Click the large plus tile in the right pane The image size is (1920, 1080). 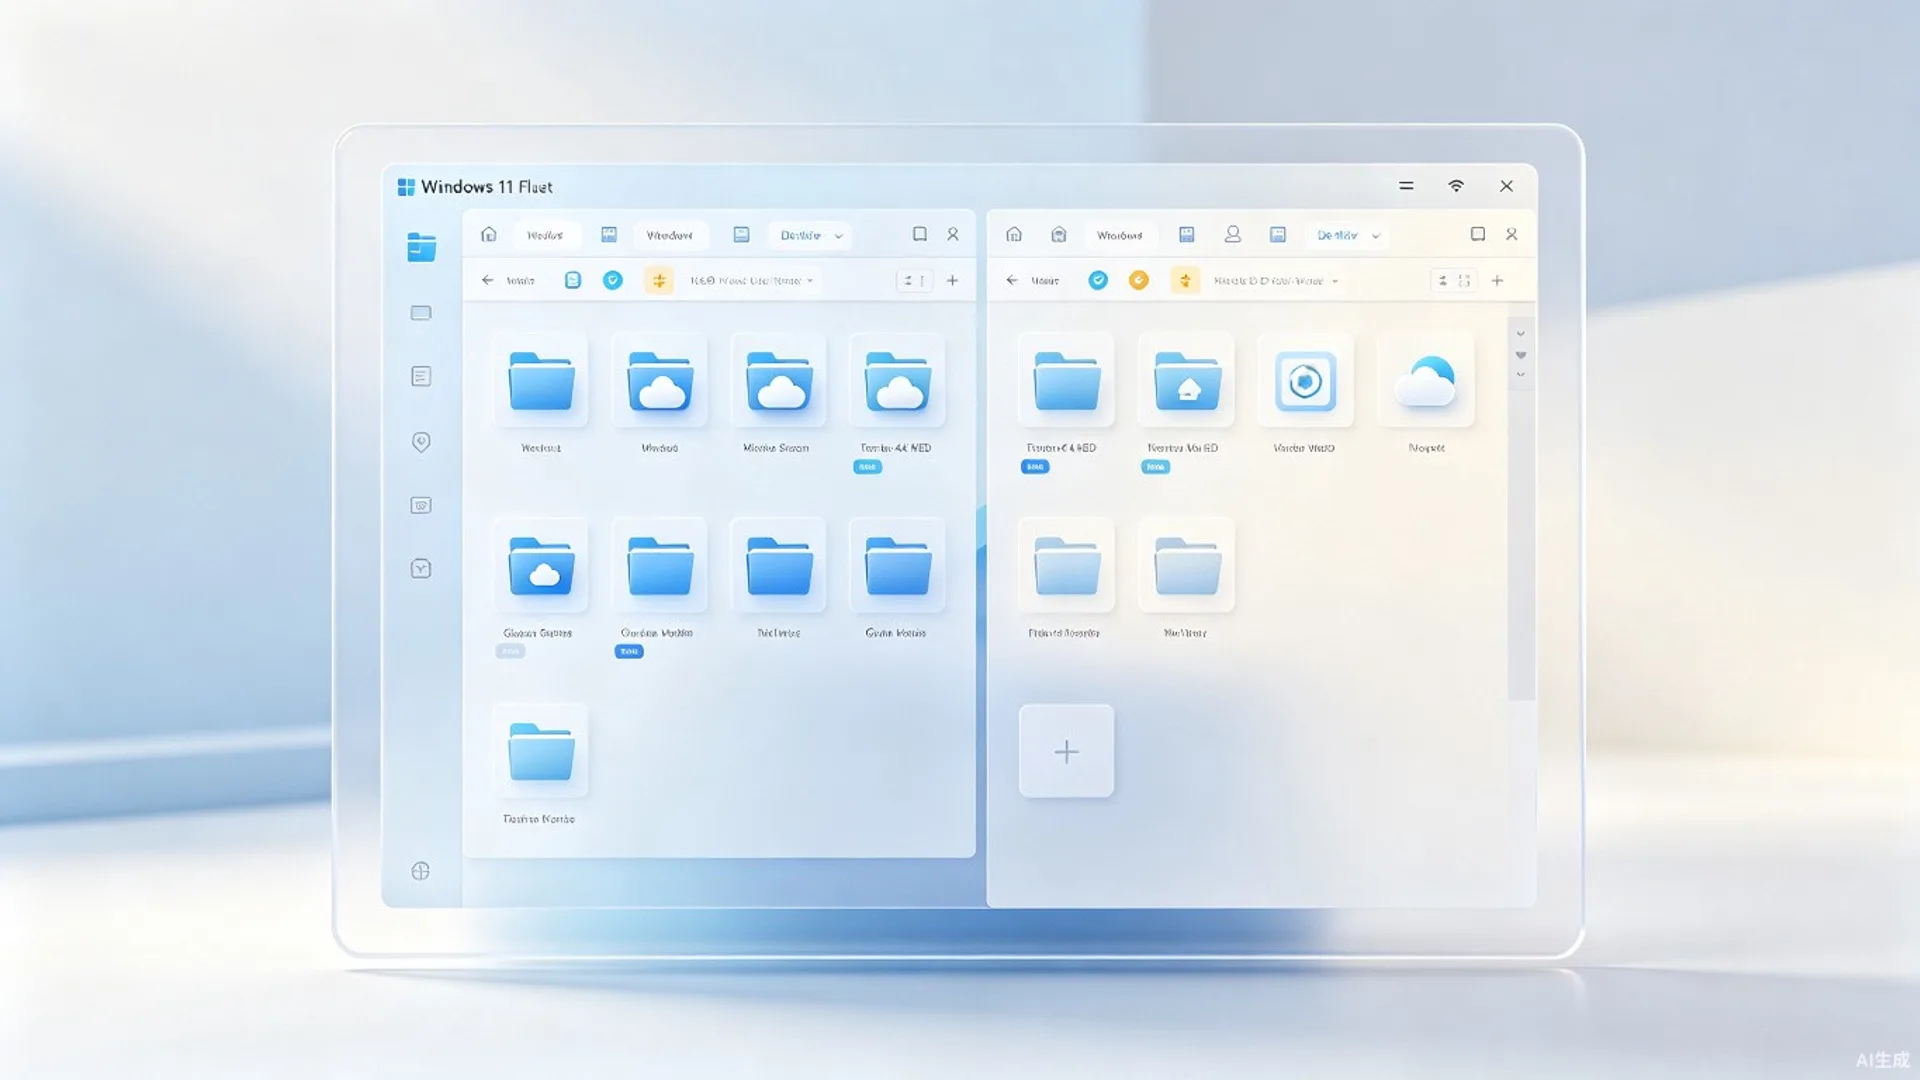[x=1066, y=751]
